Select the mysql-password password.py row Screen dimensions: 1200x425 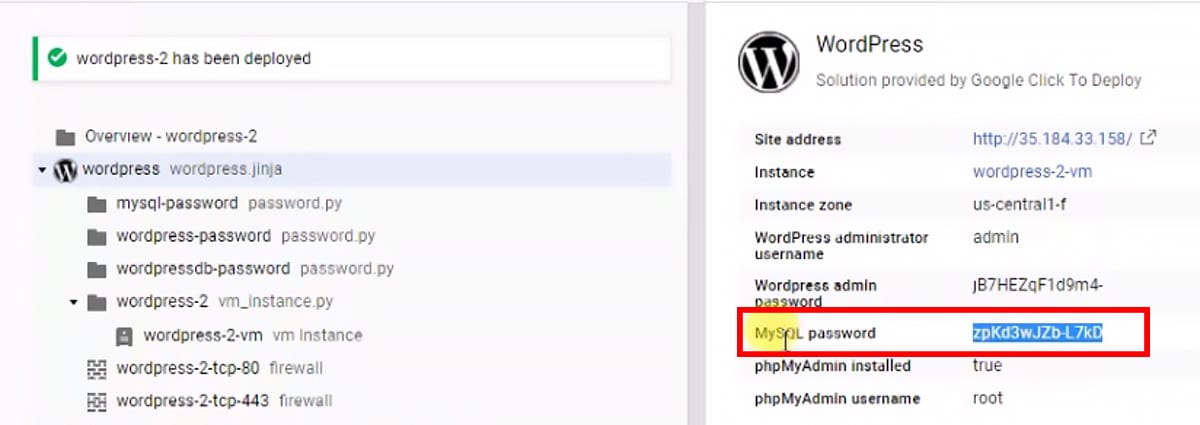[x=351, y=203]
